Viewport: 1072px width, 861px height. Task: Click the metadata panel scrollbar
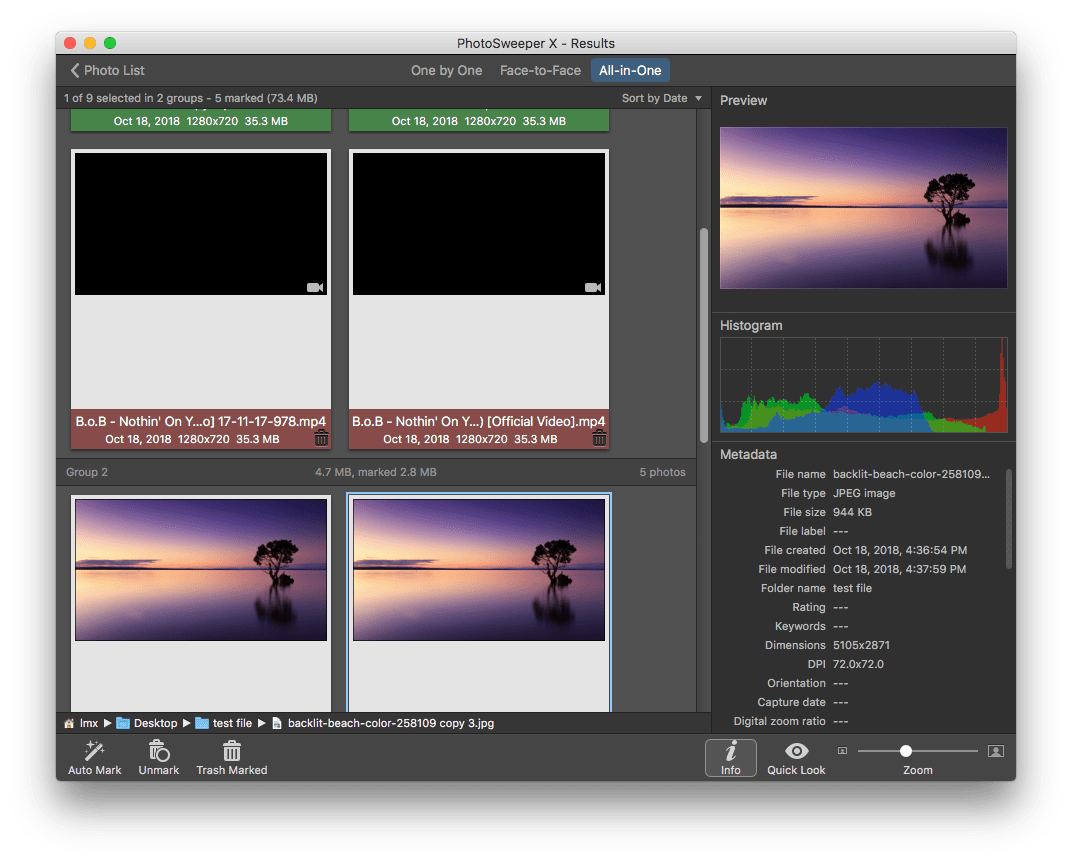pyautogui.click(x=1008, y=518)
